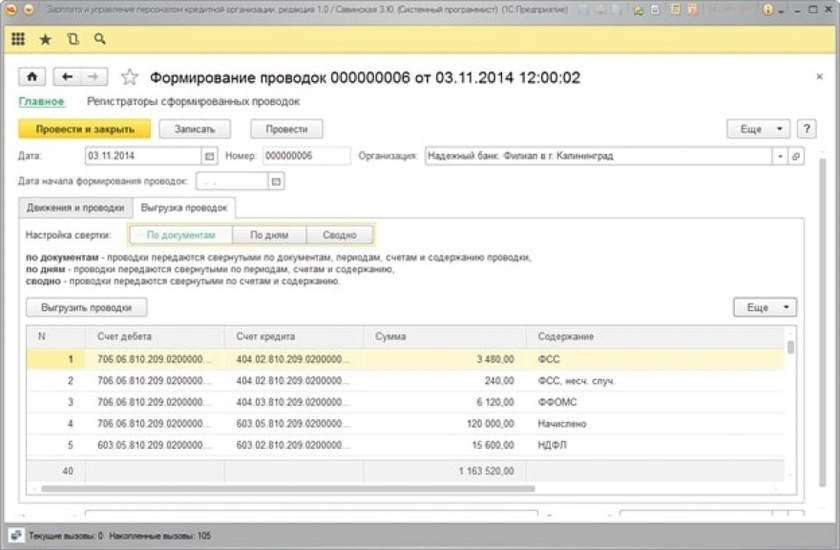Sort by the Содержание column header
This screenshot has width=840, height=550.
point(655,336)
